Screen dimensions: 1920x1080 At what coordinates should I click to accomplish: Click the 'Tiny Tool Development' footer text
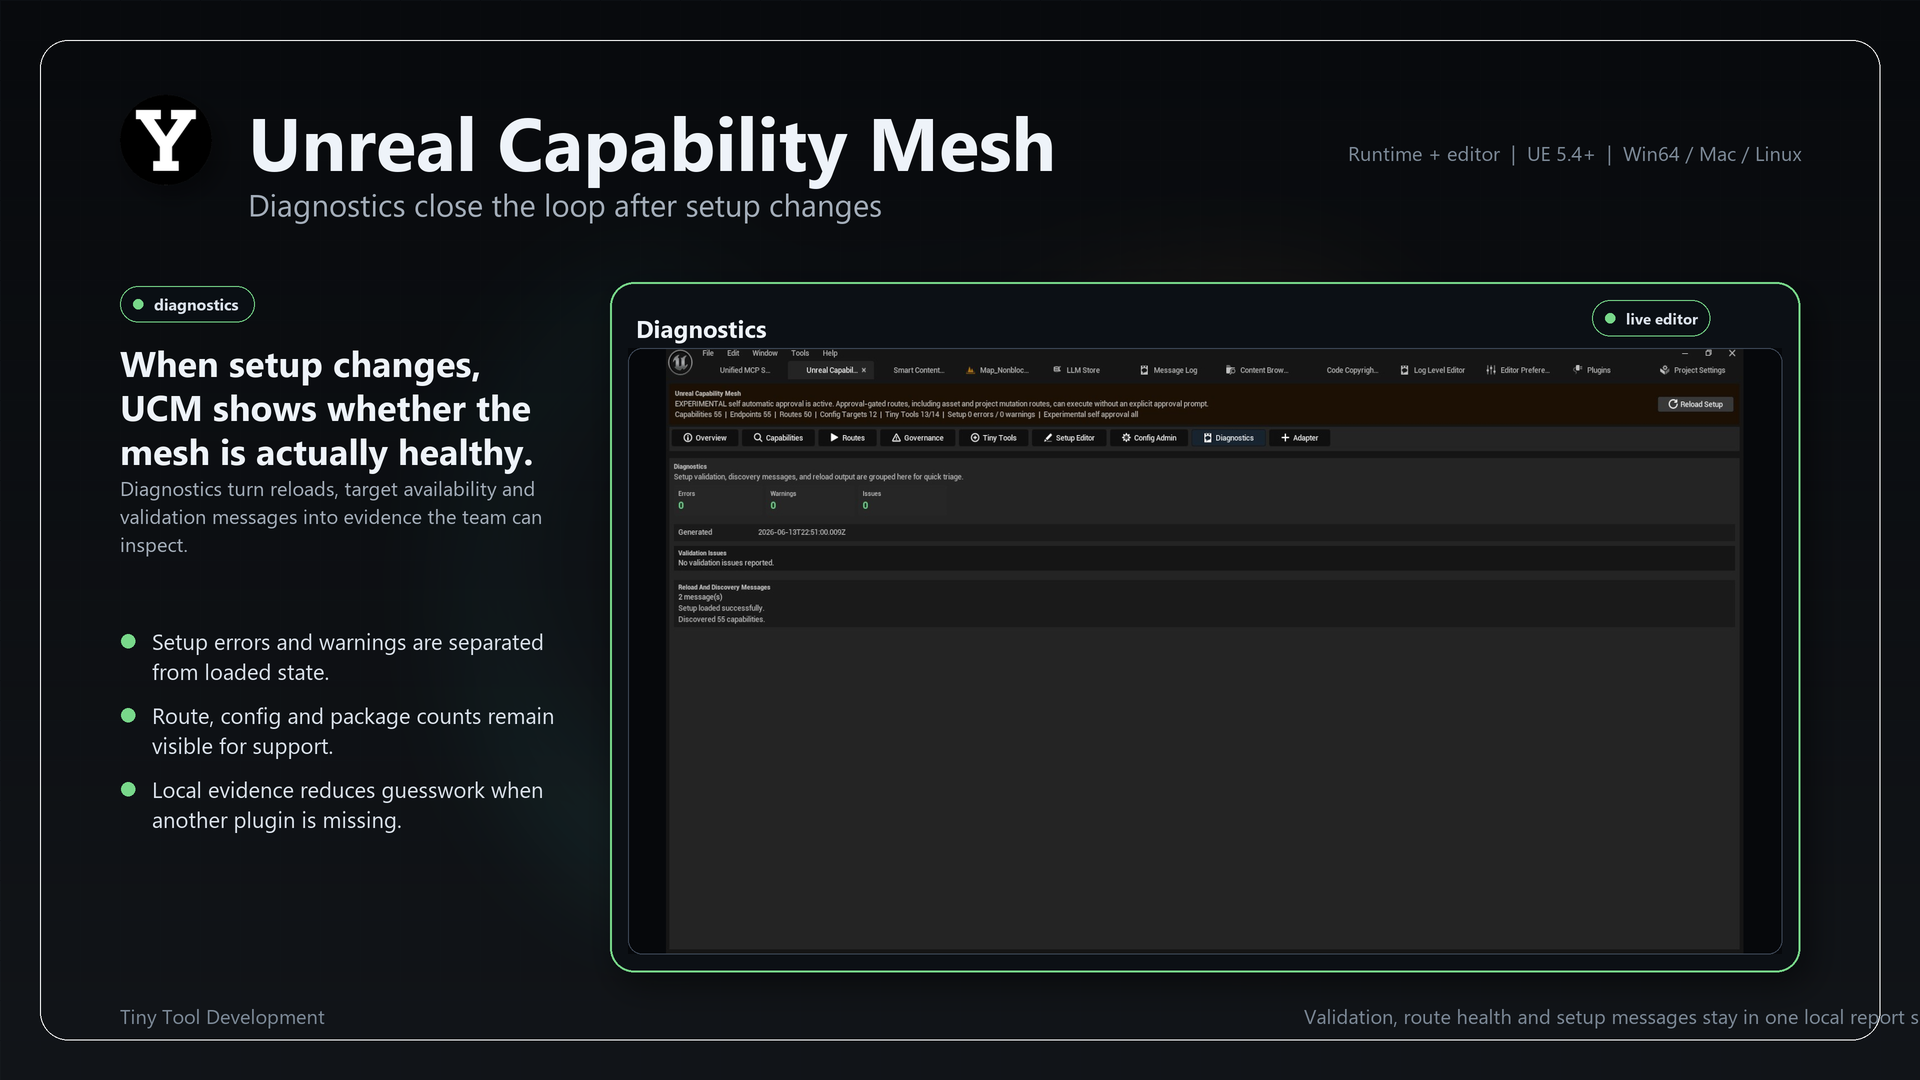222,1017
